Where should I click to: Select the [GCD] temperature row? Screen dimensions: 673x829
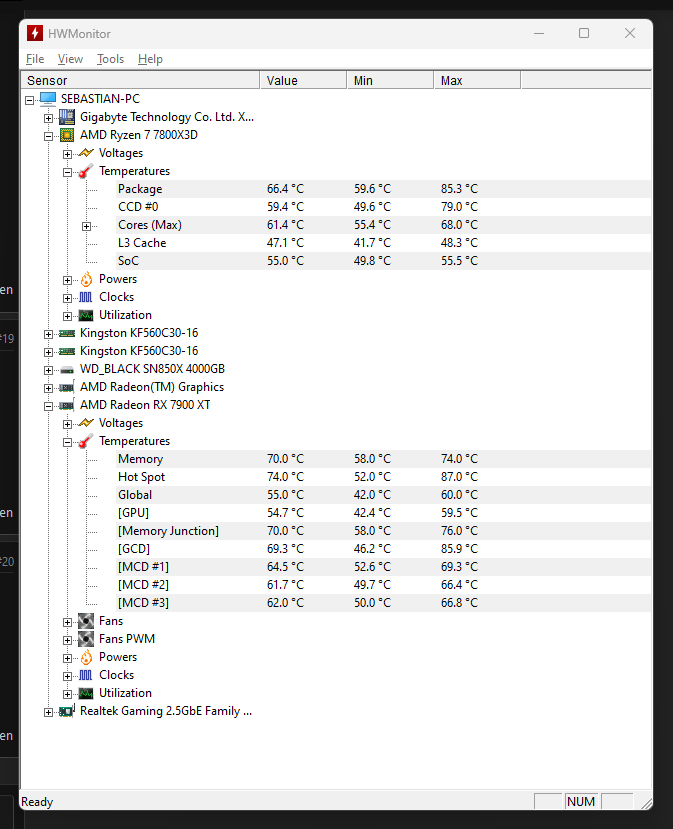coord(384,549)
